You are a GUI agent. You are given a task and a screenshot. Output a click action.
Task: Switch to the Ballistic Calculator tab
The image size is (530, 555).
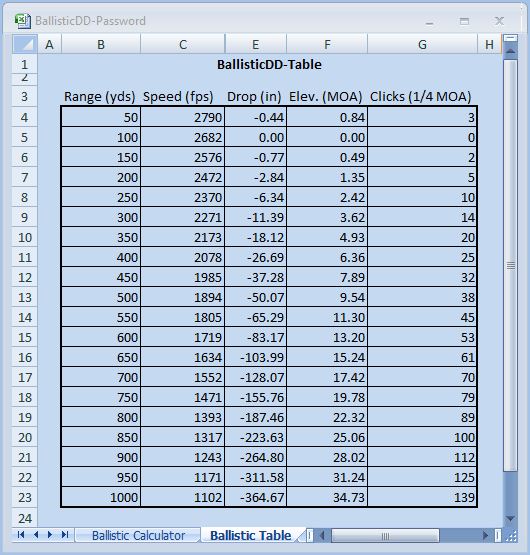pyautogui.click(x=138, y=535)
